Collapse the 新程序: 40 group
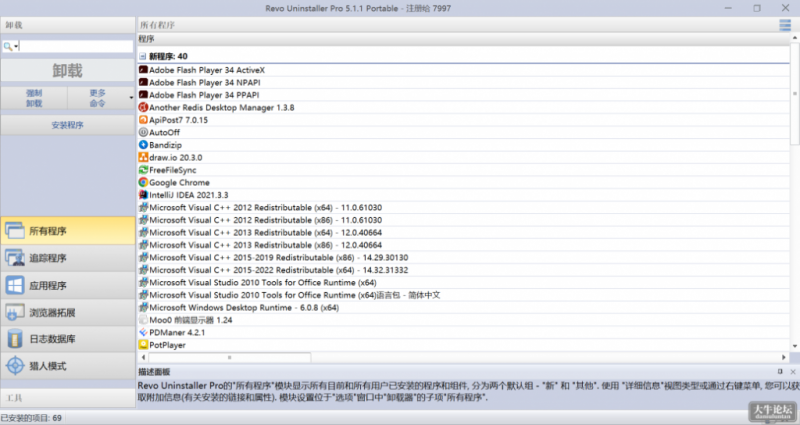This screenshot has height=425, width=800. click(x=142, y=56)
